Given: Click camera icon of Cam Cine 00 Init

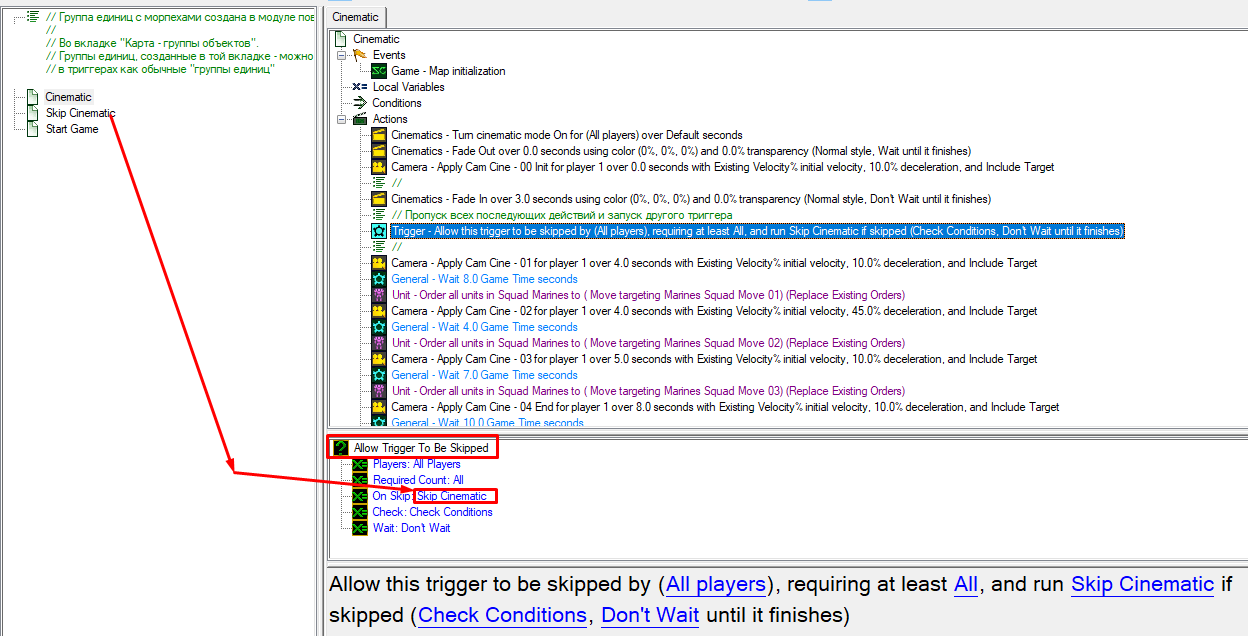Looking at the screenshot, I should coord(379,167).
